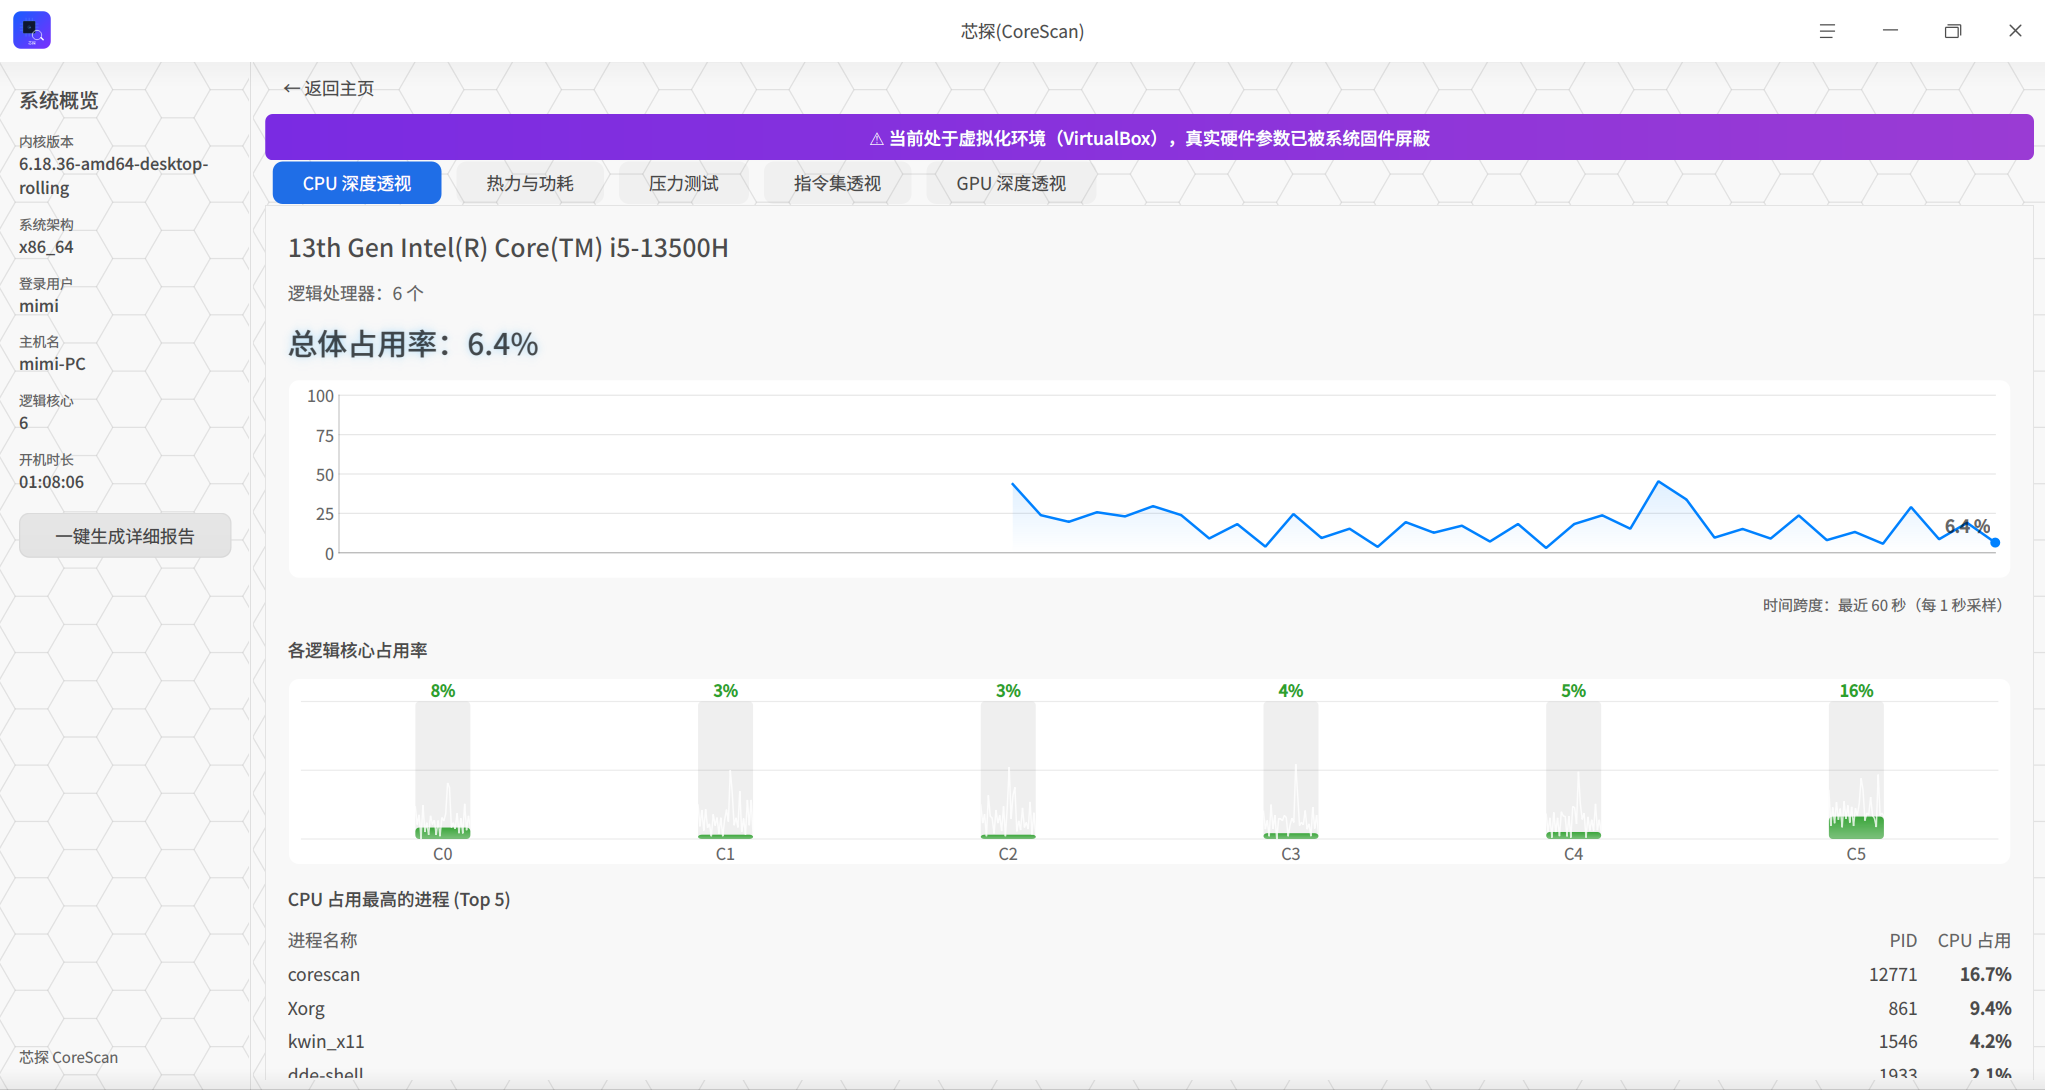Switch to the 热力与功耗 tab
This screenshot has height=1090, width=2045.
pyautogui.click(x=530, y=183)
